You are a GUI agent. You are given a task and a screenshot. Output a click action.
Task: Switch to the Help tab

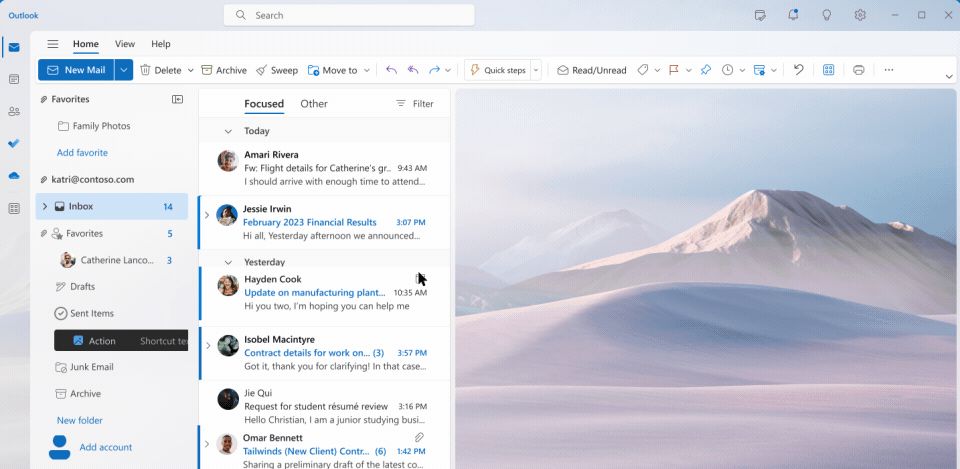(x=160, y=44)
